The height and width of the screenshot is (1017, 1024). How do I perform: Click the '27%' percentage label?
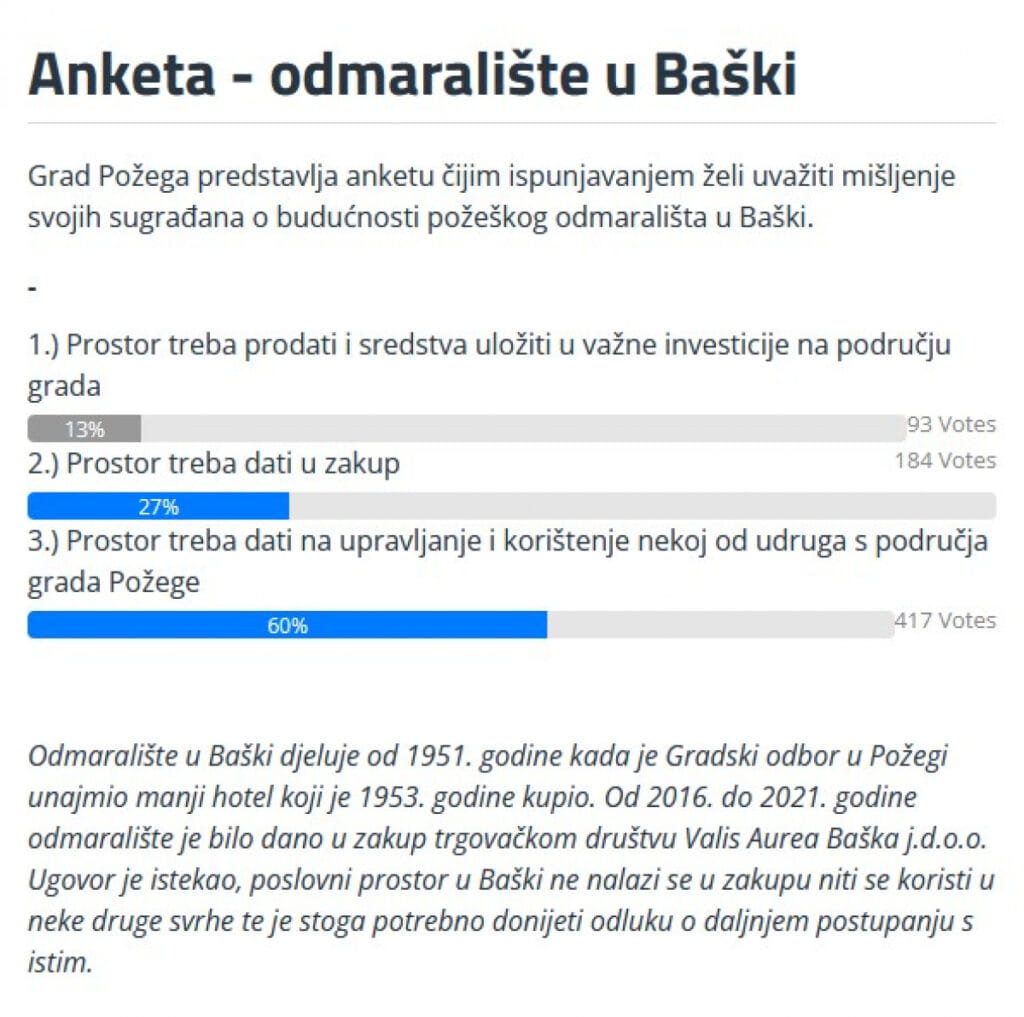(x=158, y=507)
